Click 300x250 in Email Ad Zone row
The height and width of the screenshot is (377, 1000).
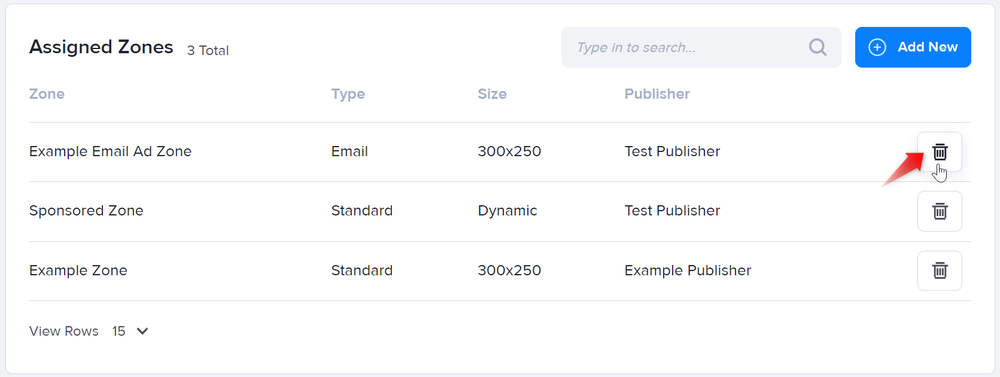[509, 151]
